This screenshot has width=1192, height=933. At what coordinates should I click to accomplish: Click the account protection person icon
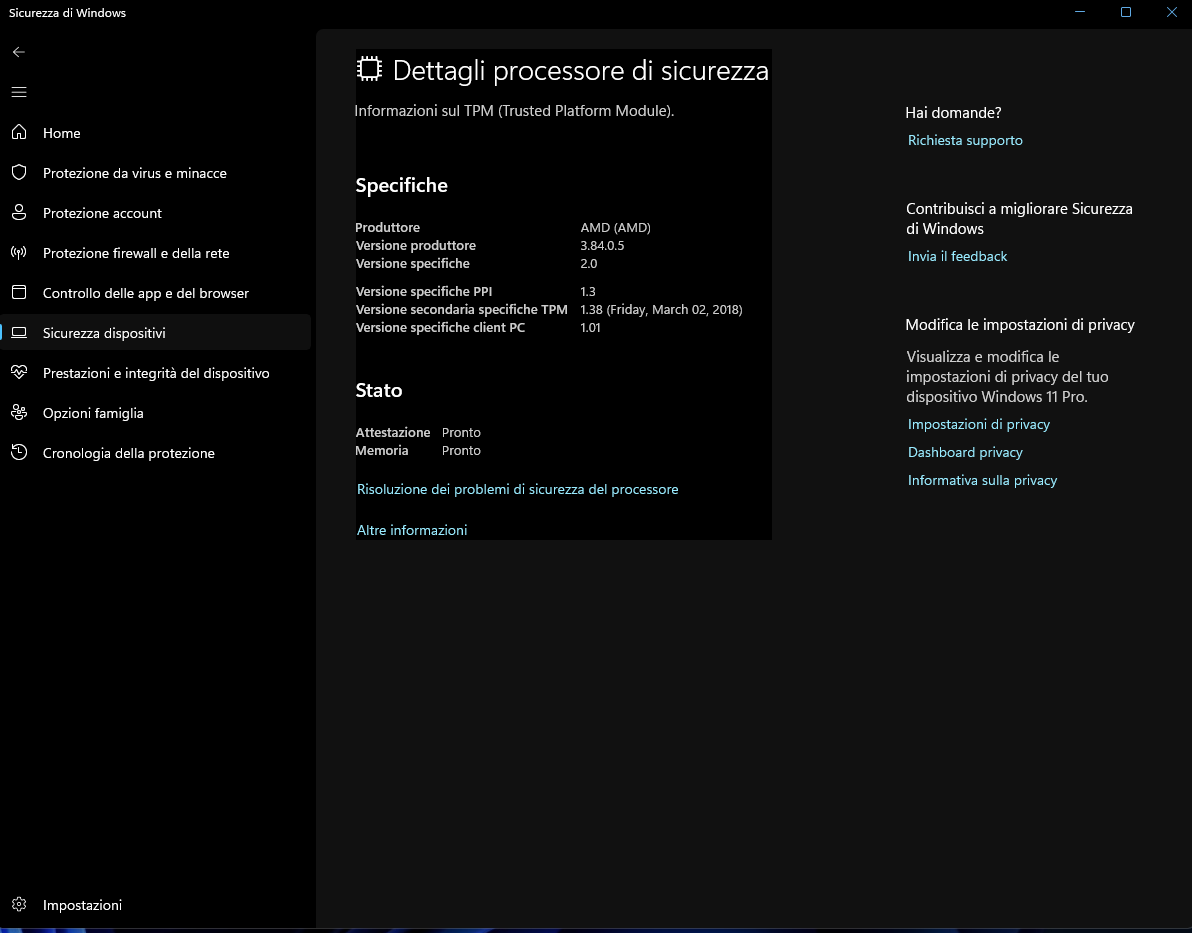click(x=19, y=213)
